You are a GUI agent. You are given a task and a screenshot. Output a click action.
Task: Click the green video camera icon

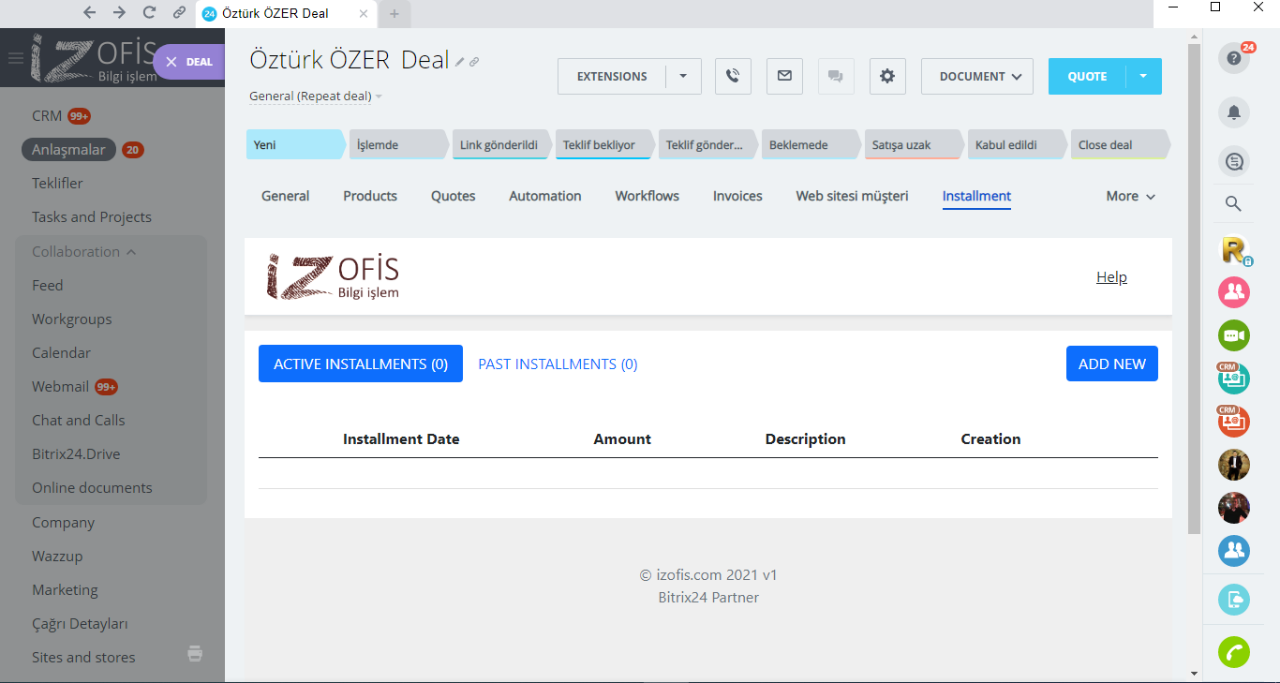click(1234, 335)
